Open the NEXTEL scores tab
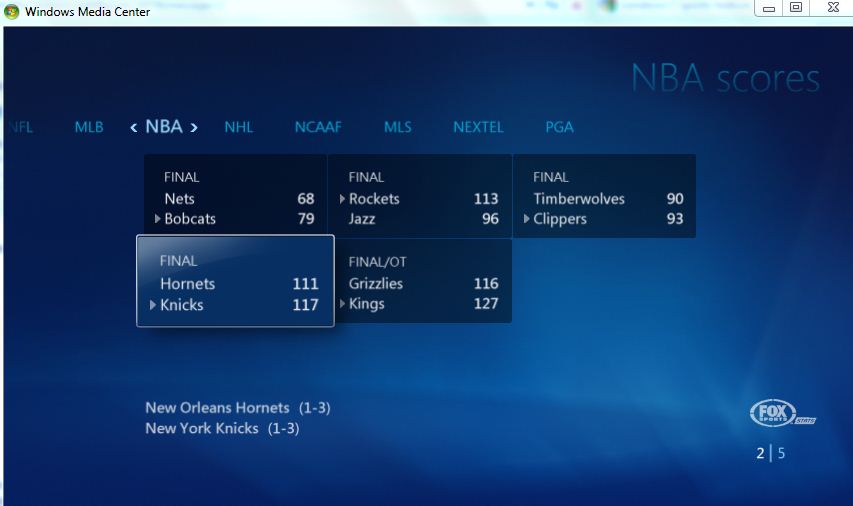 478,127
